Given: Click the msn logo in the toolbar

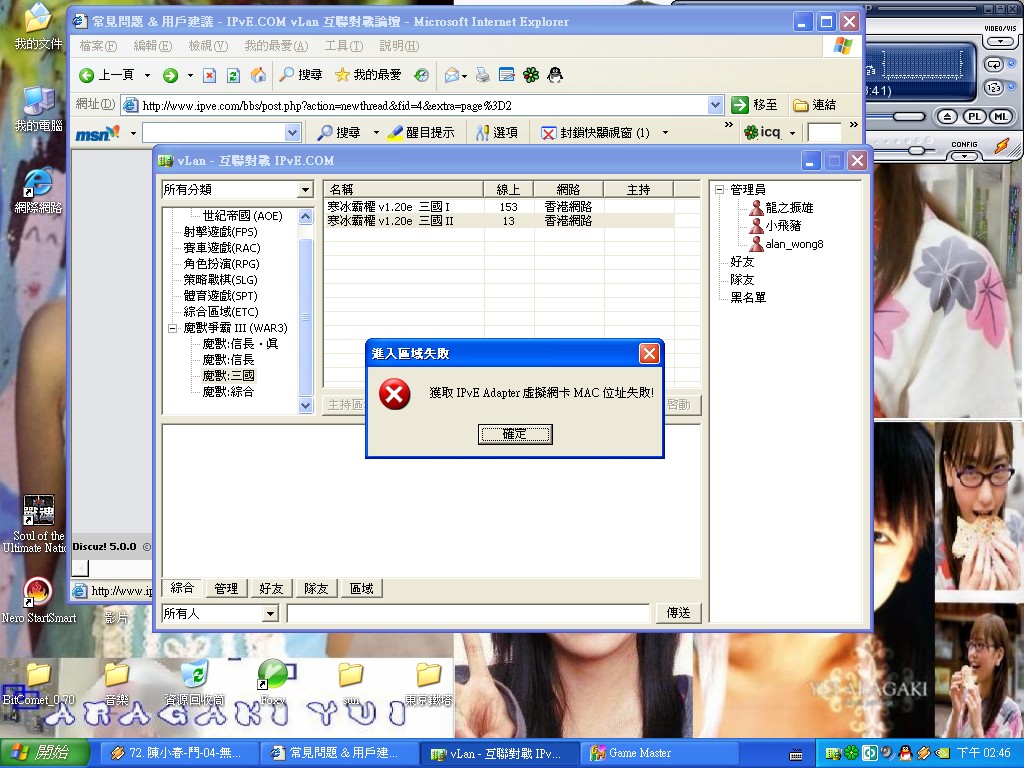Looking at the screenshot, I should tap(97, 133).
